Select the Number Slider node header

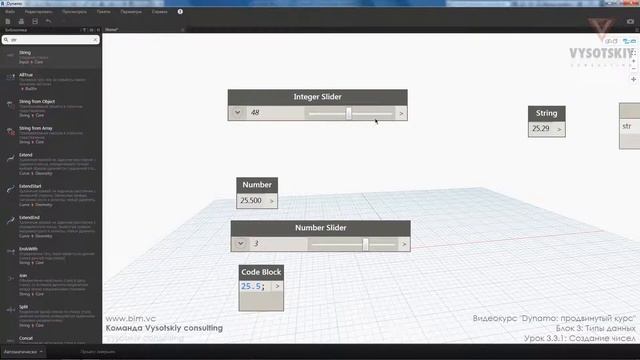click(x=320, y=228)
